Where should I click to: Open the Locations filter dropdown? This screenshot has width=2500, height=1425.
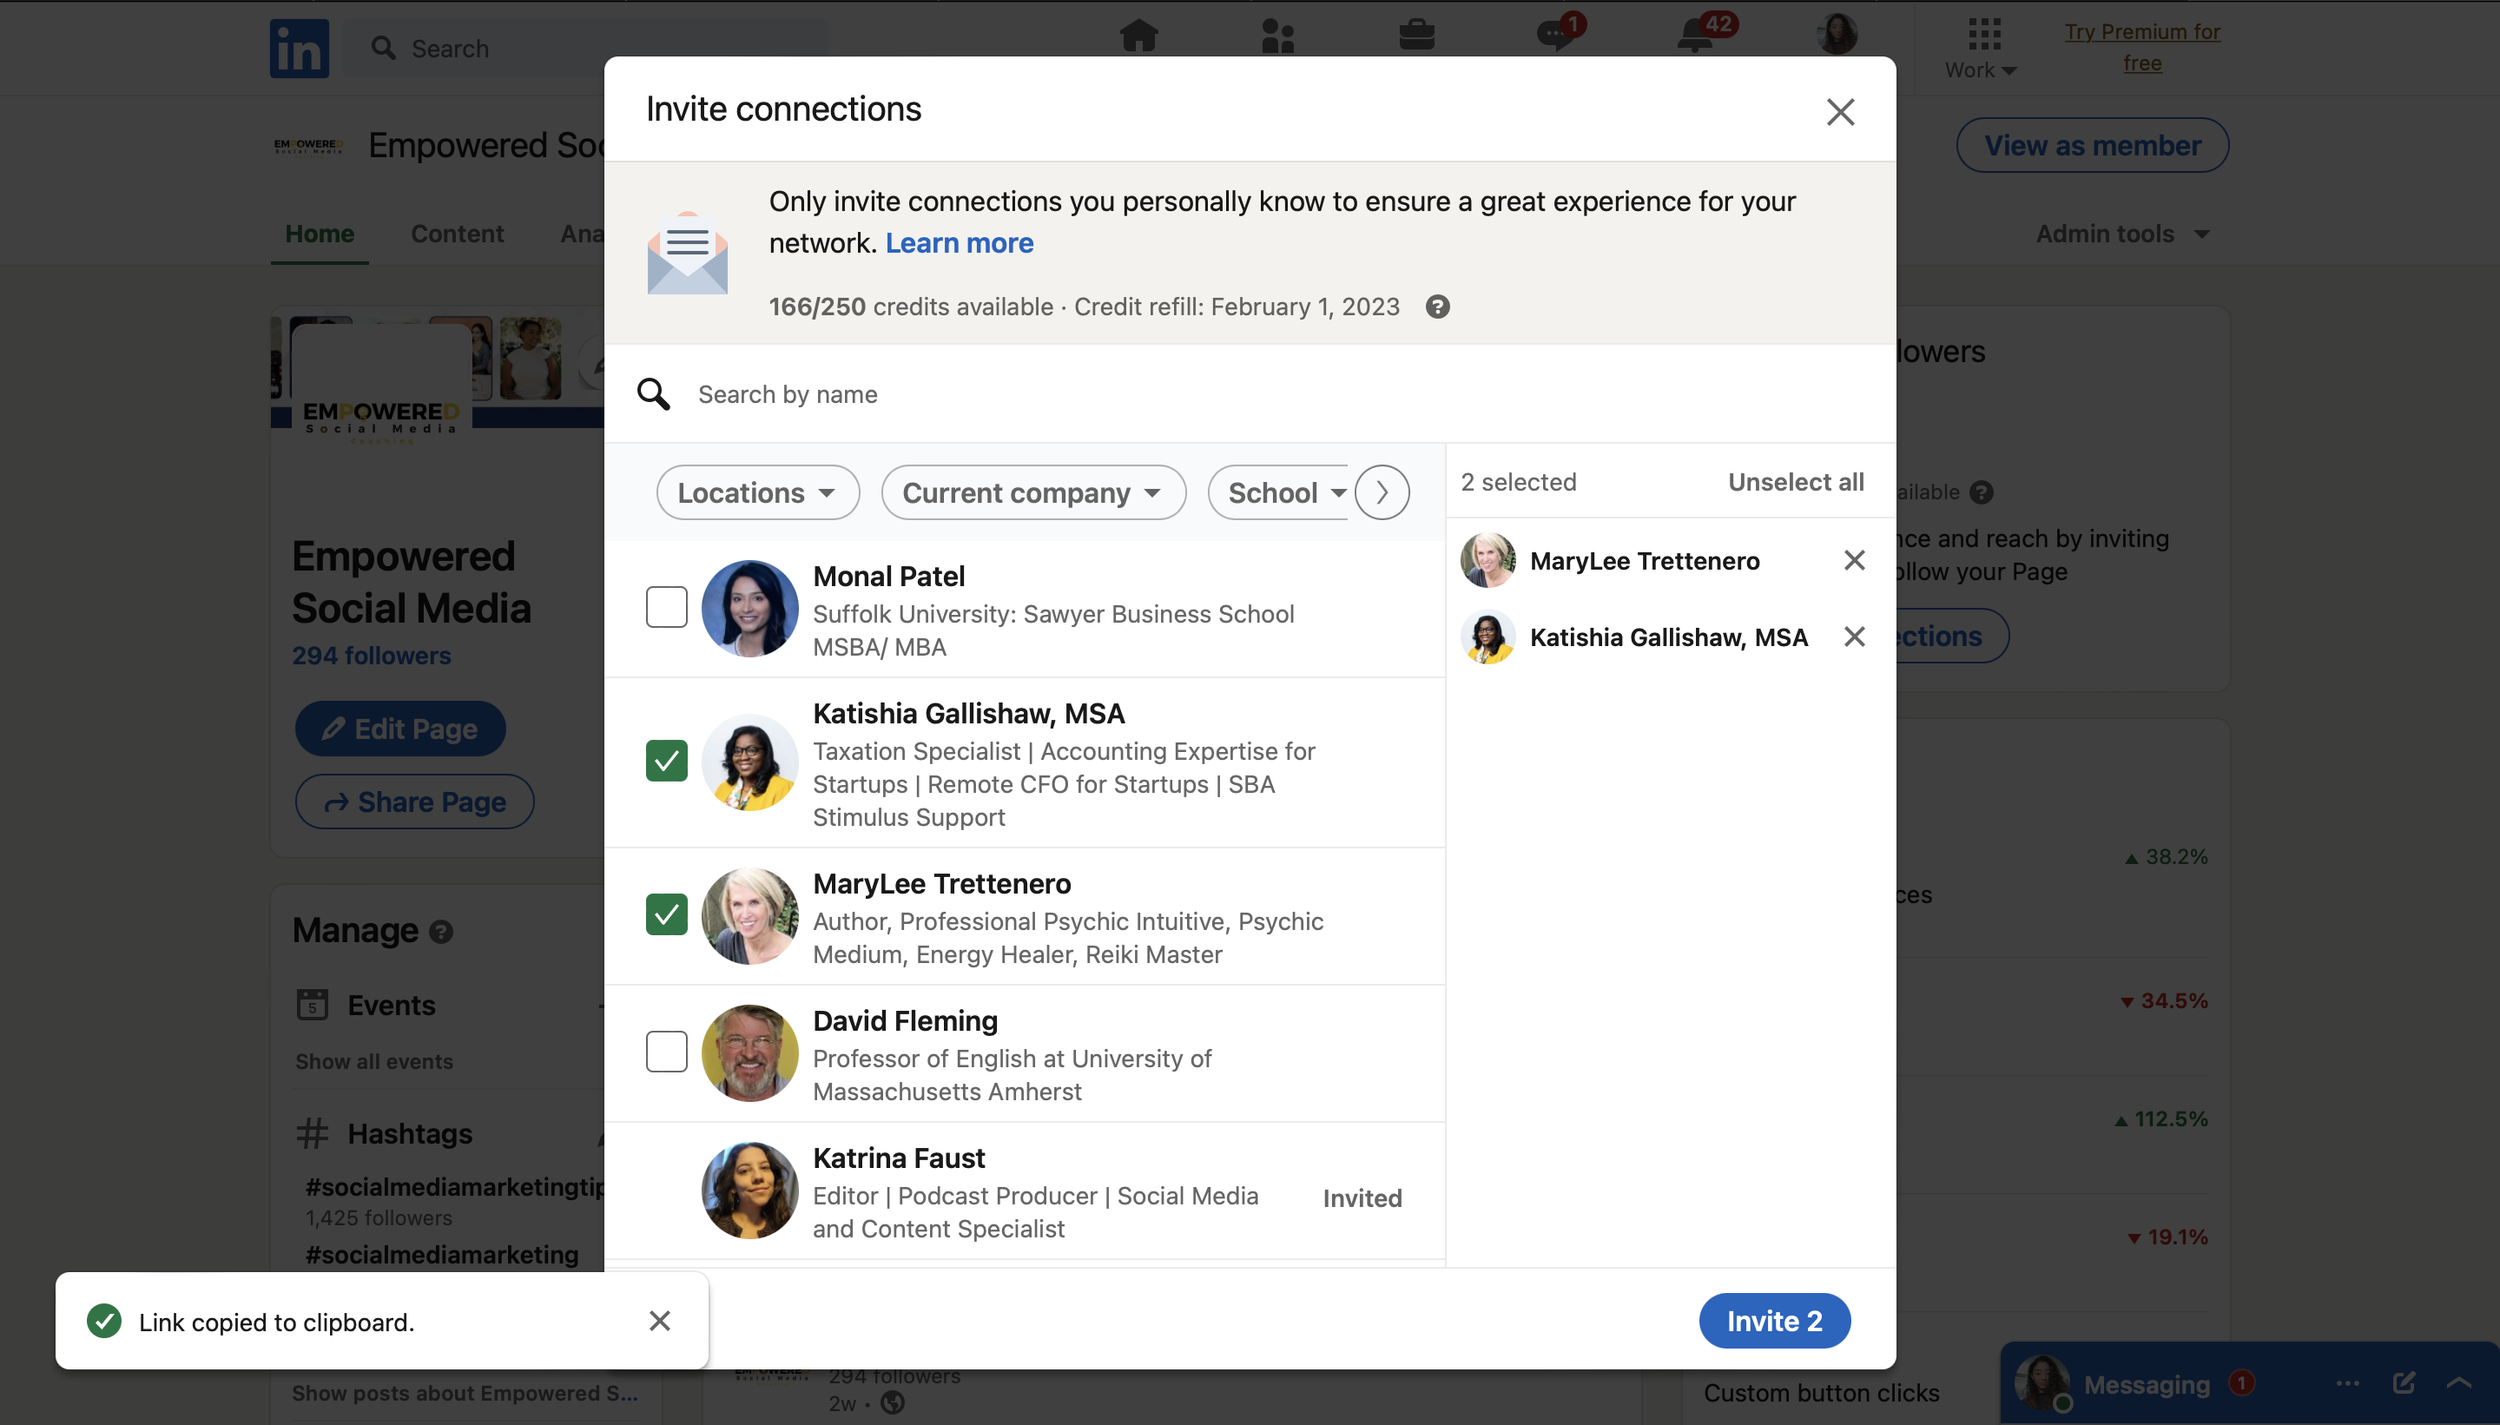coord(757,492)
